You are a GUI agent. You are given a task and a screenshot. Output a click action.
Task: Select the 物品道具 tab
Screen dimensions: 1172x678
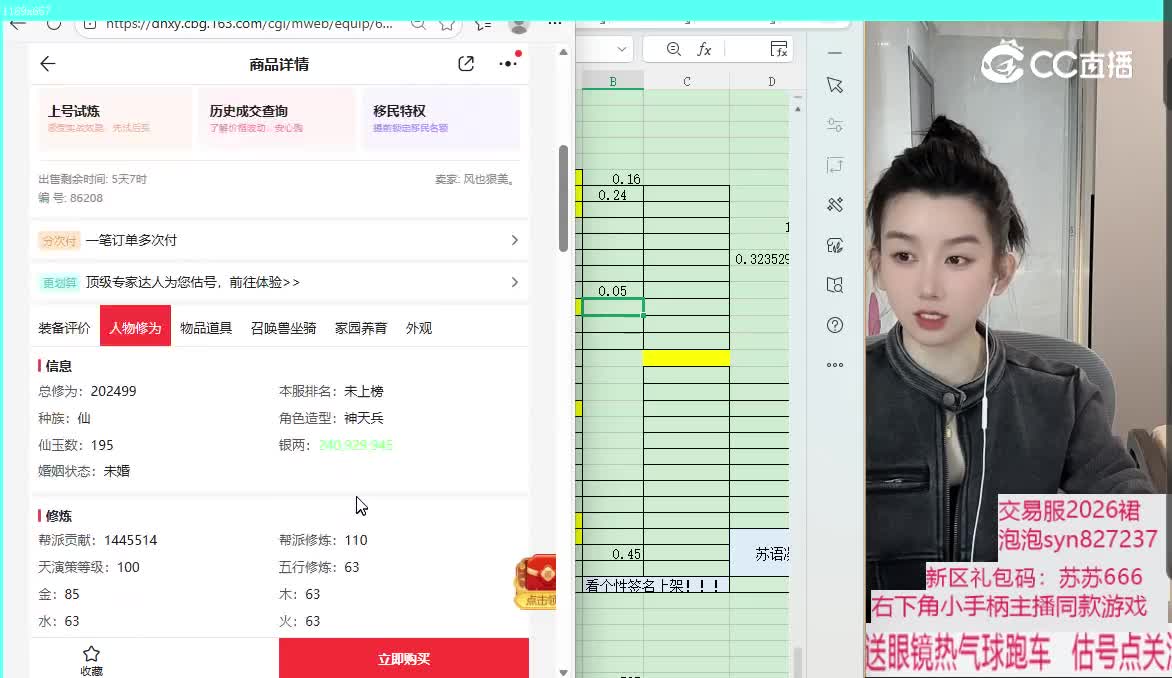pyautogui.click(x=206, y=328)
